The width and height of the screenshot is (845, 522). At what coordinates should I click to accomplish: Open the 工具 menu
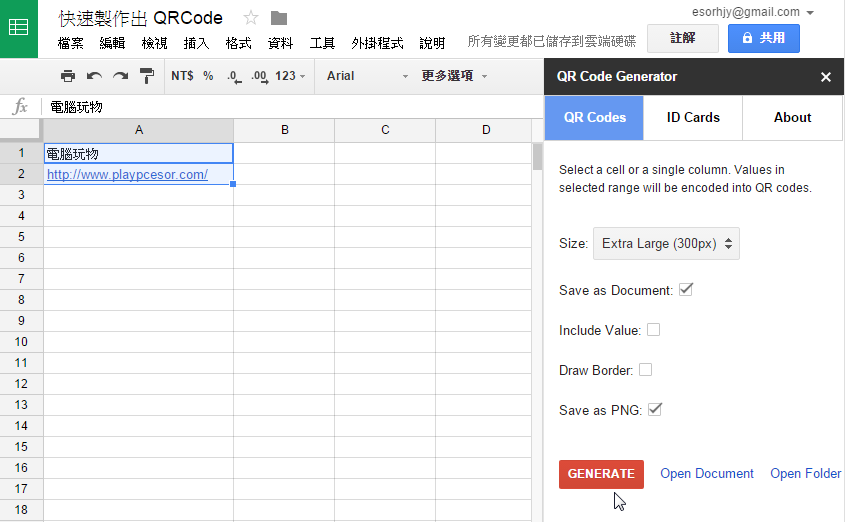pyautogui.click(x=322, y=43)
